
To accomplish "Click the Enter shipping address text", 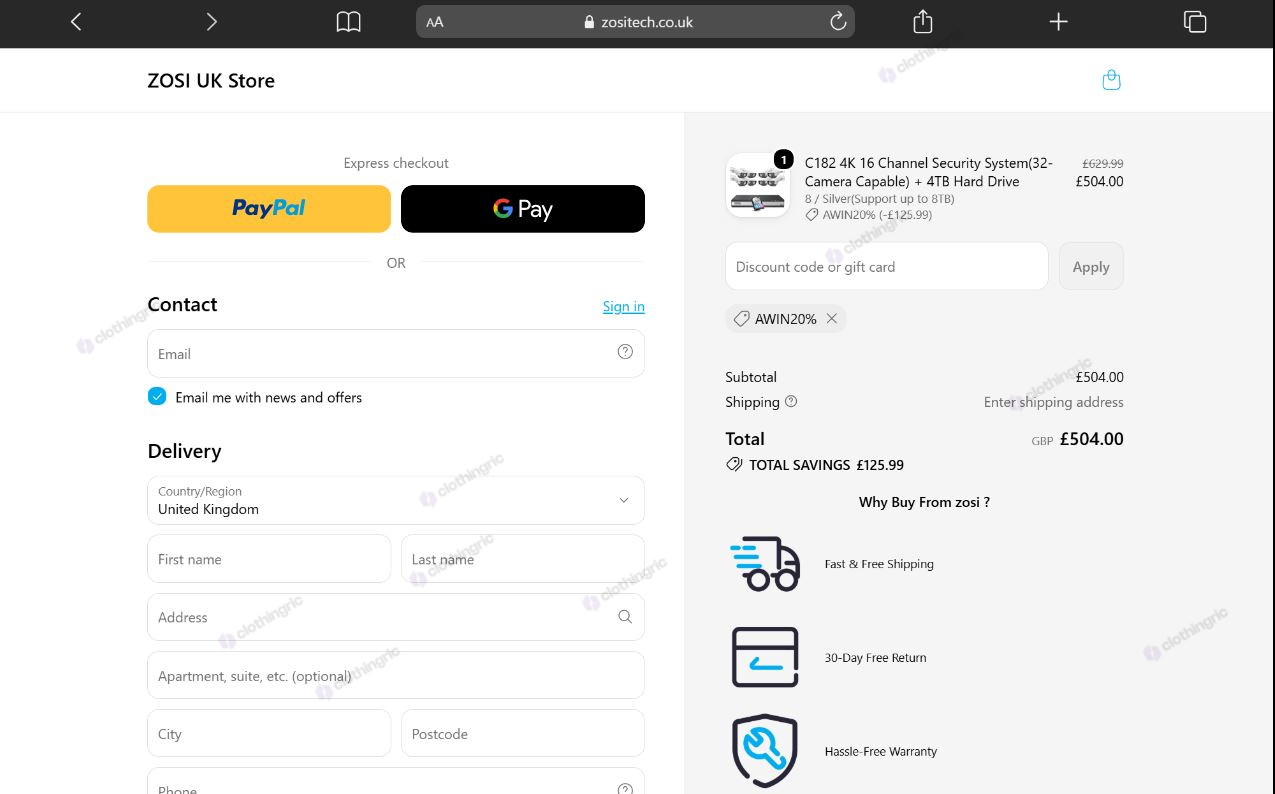I will click(x=1053, y=402).
